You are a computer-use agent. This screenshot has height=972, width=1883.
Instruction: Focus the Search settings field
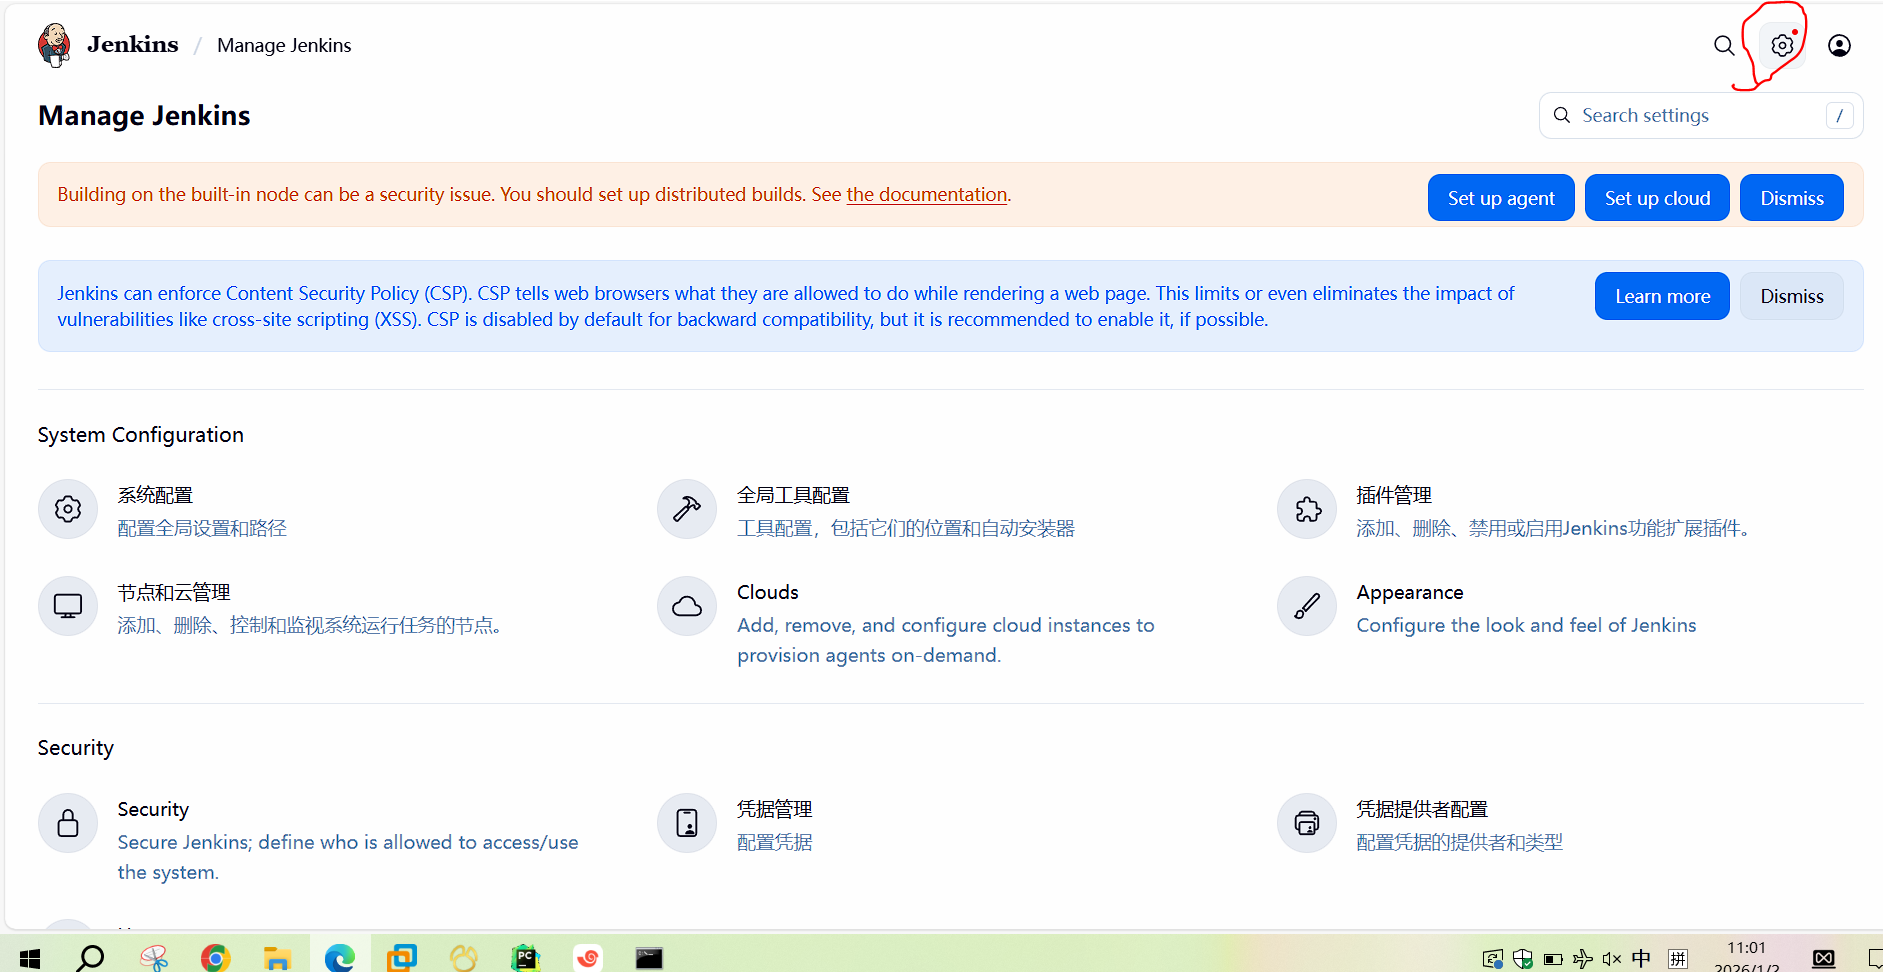tap(1701, 115)
